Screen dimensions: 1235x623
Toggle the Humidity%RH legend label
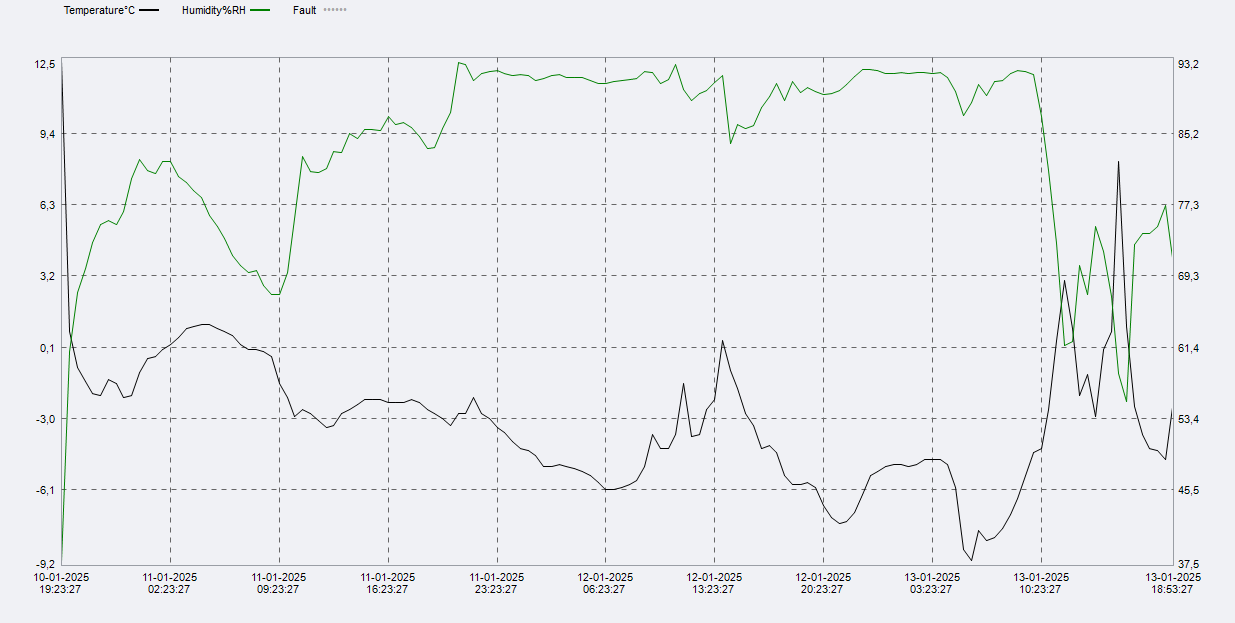click(213, 10)
